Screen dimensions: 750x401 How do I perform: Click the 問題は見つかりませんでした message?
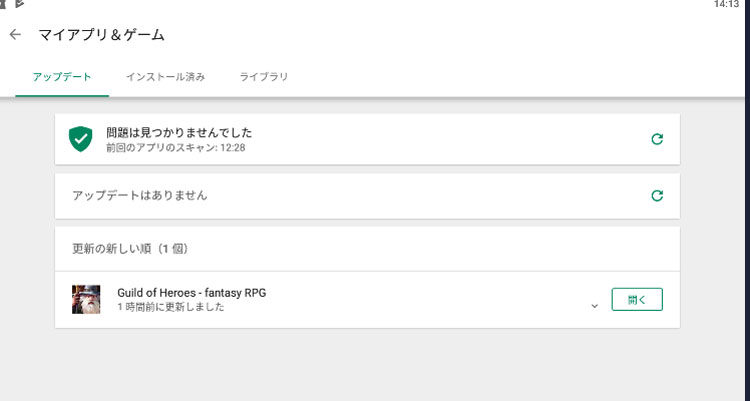[x=179, y=133]
